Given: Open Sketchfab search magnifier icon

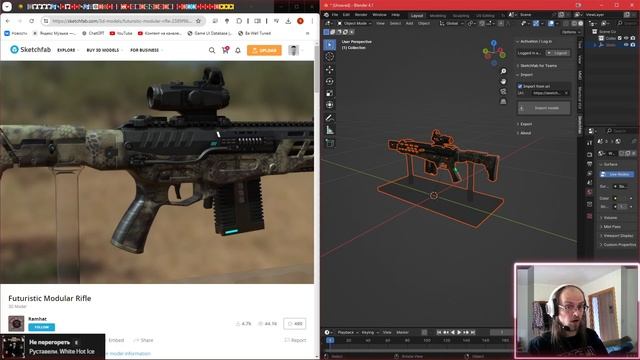Looking at the screenshot, I should tap(211, 50).
